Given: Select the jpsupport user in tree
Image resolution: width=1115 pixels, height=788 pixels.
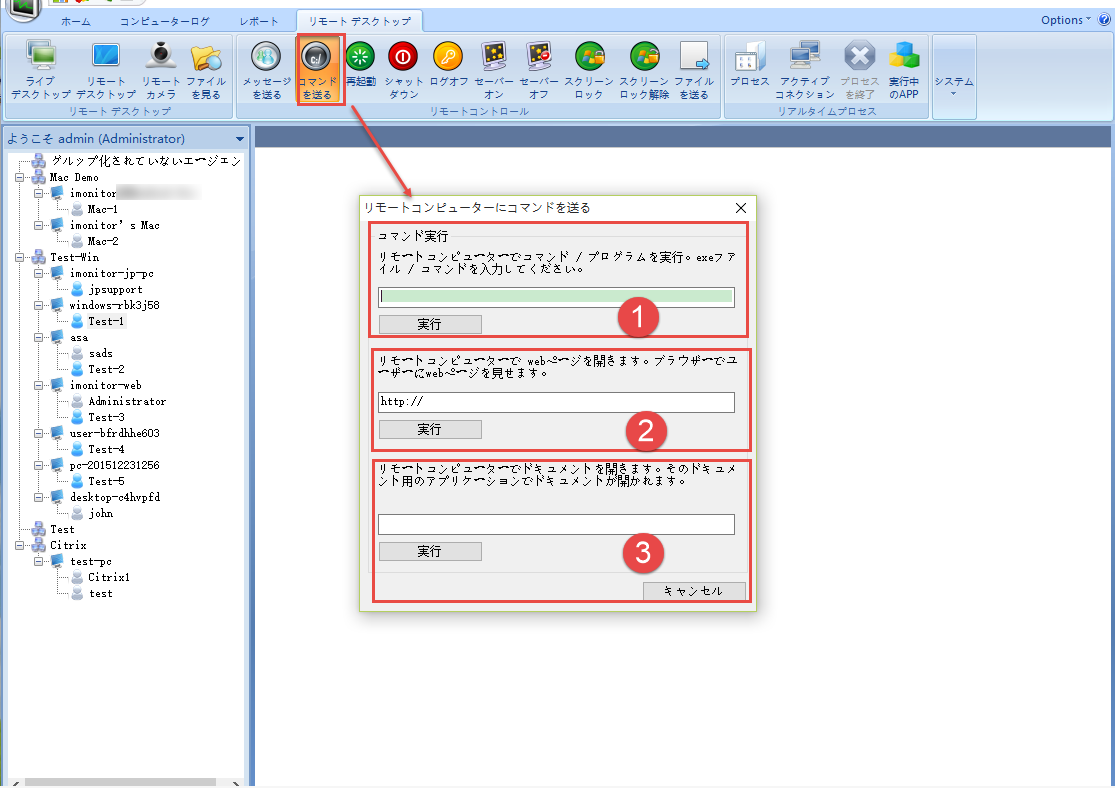Looking at the screenshot, I should 115,289.
